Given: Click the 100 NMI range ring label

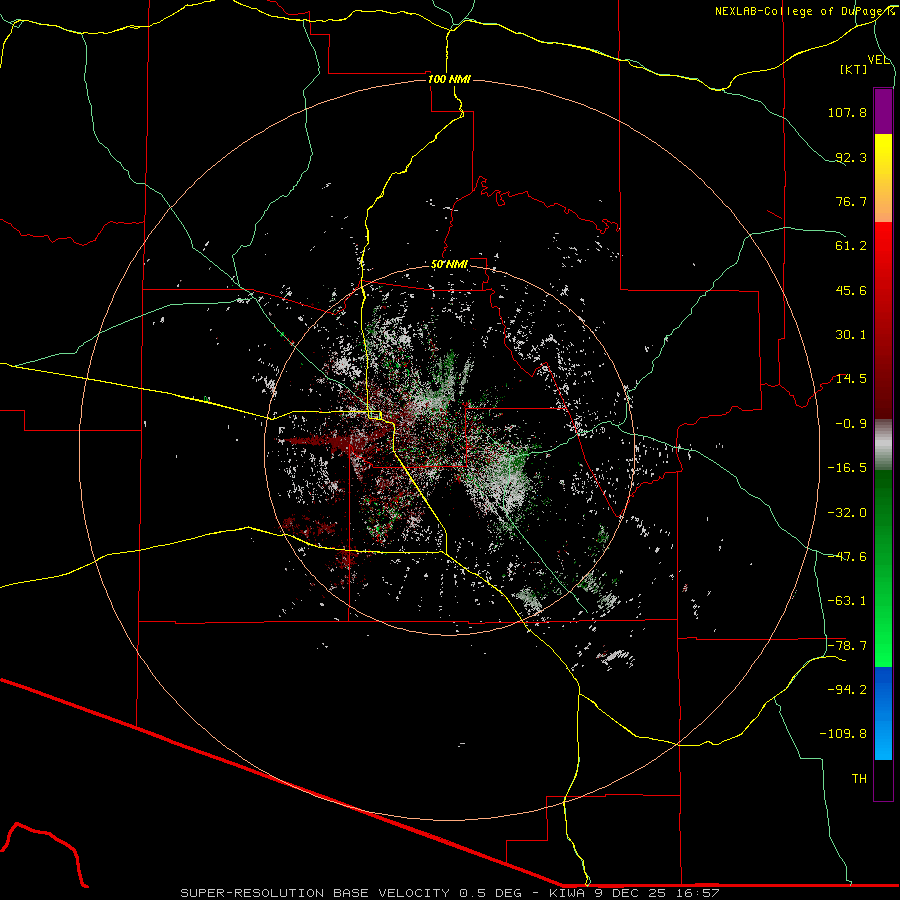Looking at the screenshot, I should [x=449, y=79].
